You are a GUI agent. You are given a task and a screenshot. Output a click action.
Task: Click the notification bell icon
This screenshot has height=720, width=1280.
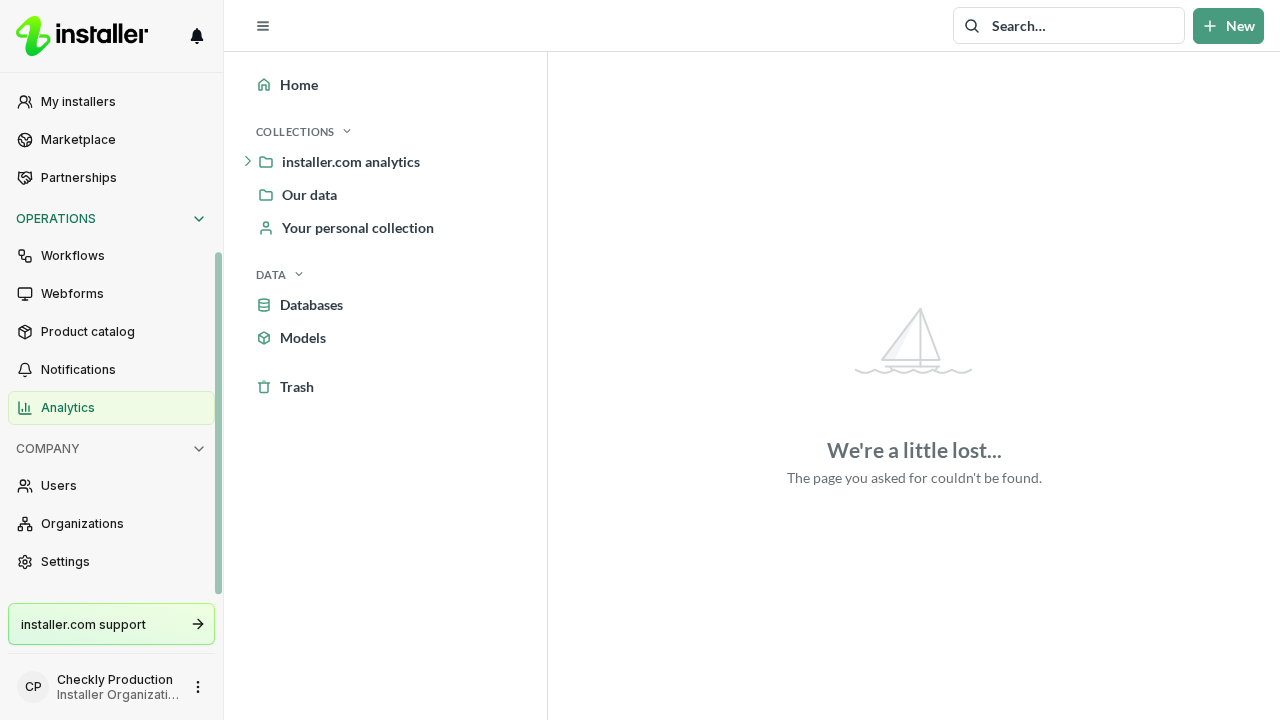[197, 36]
